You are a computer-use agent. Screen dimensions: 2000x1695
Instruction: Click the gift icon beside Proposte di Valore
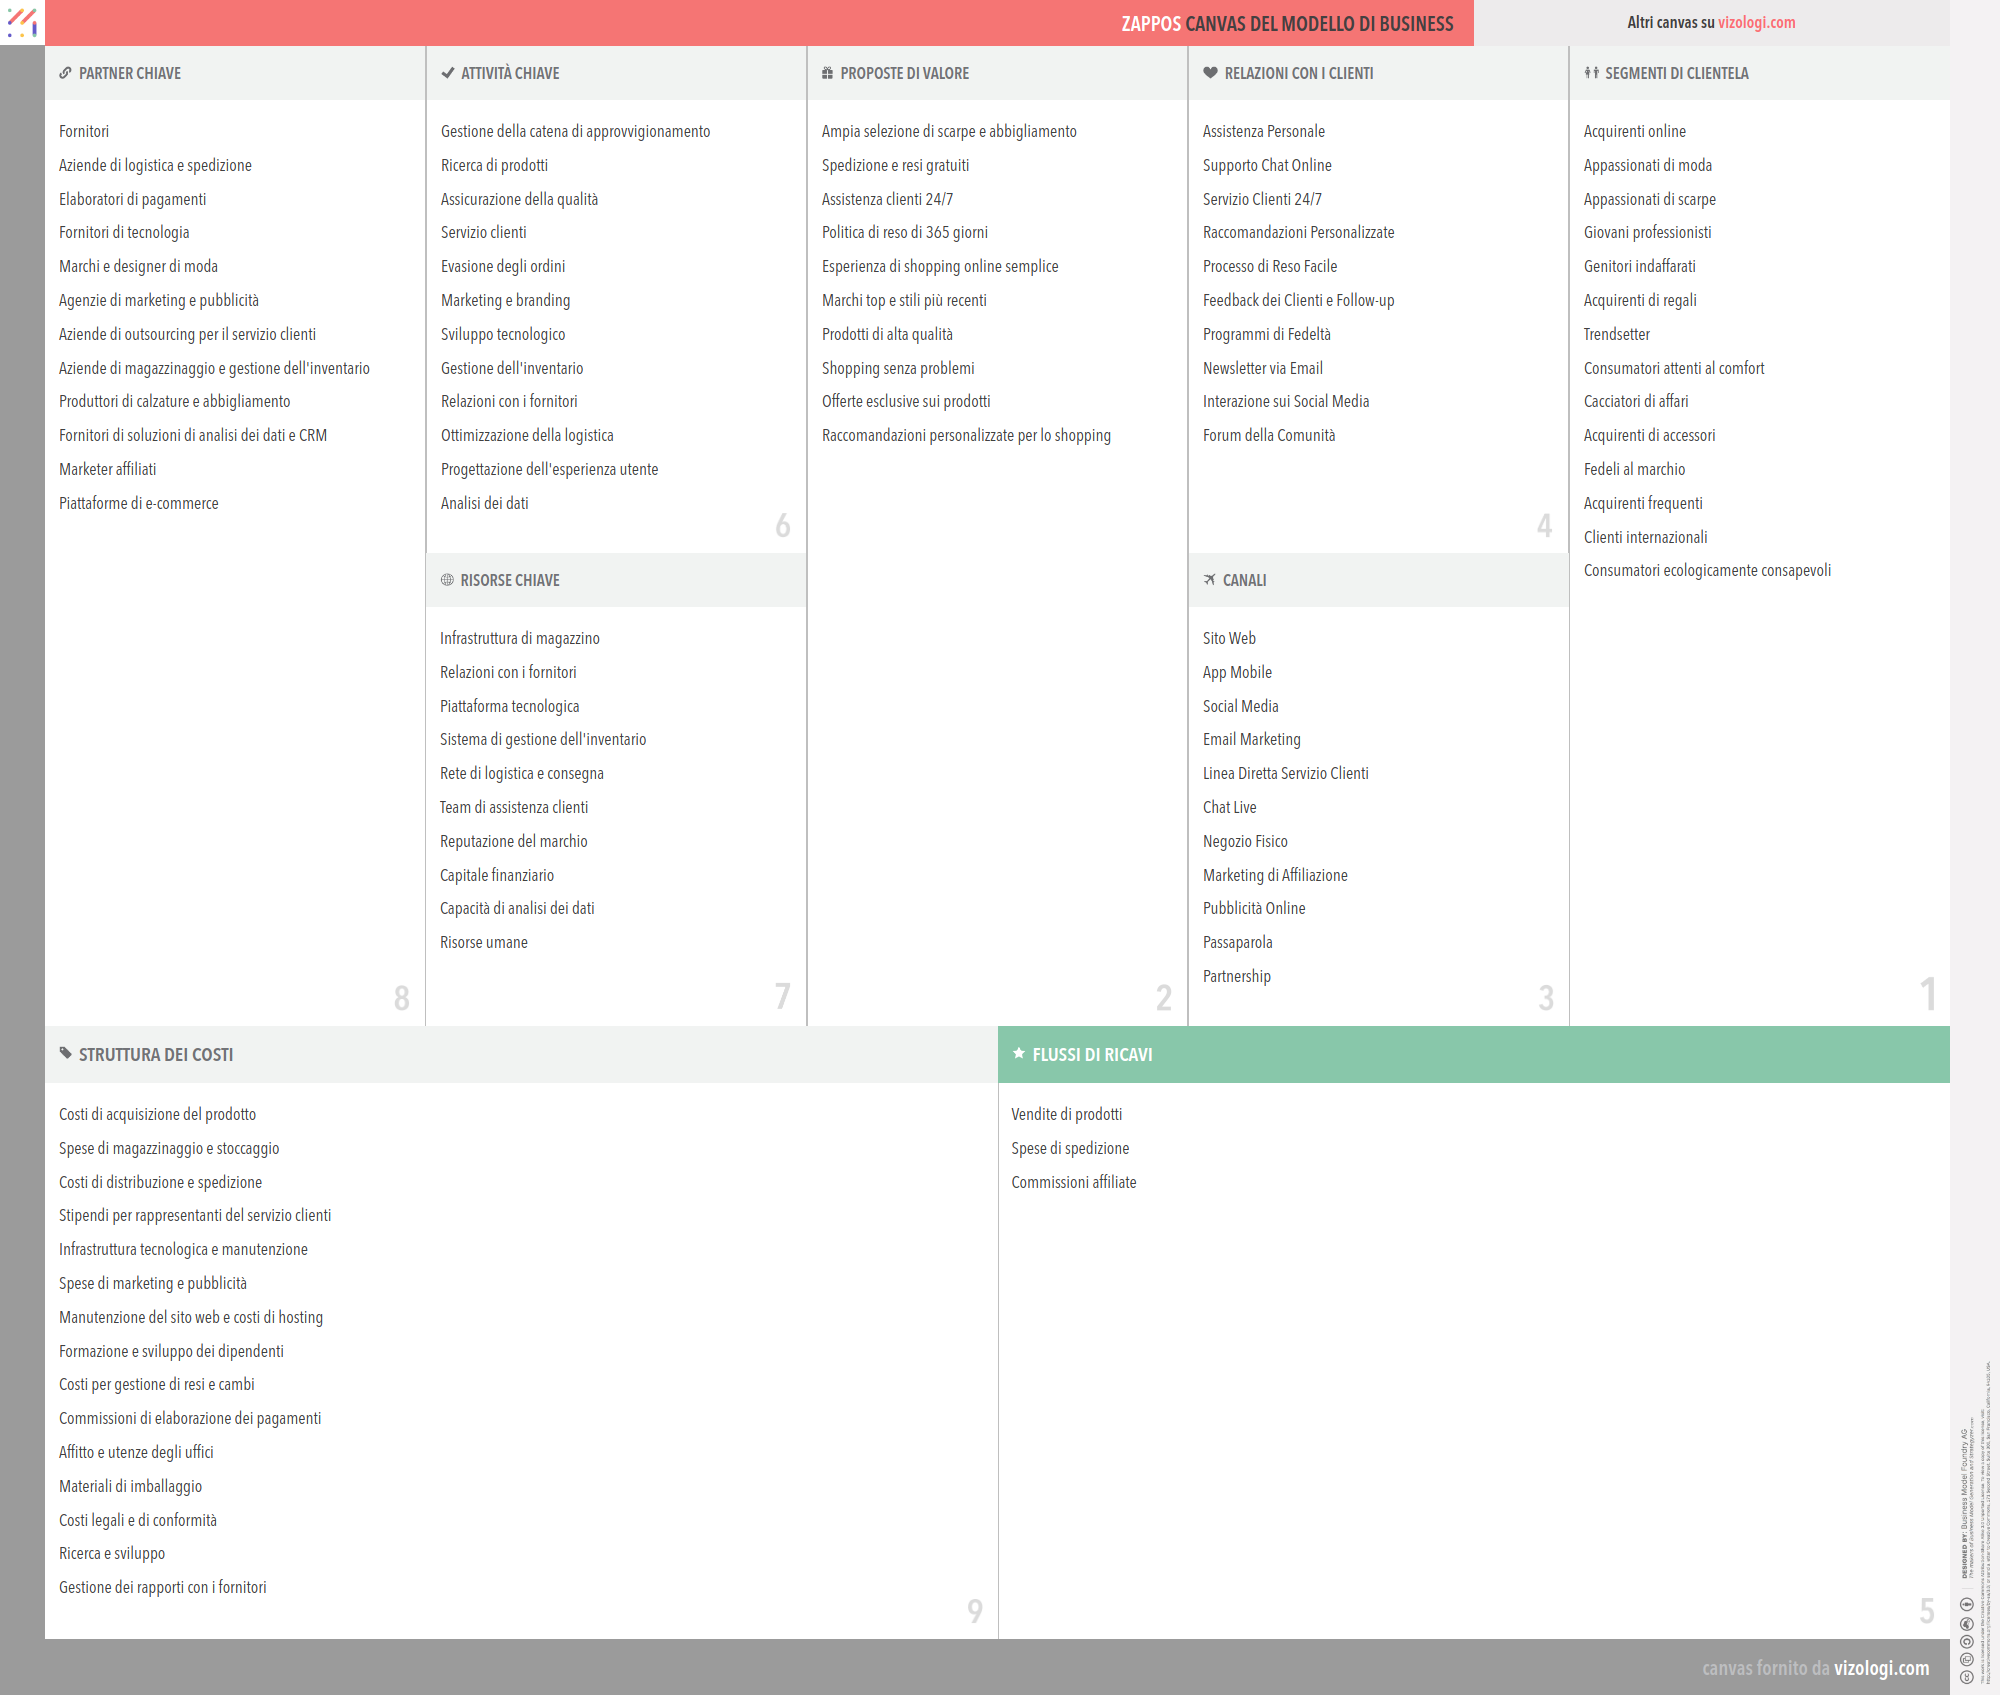[827, 73]
